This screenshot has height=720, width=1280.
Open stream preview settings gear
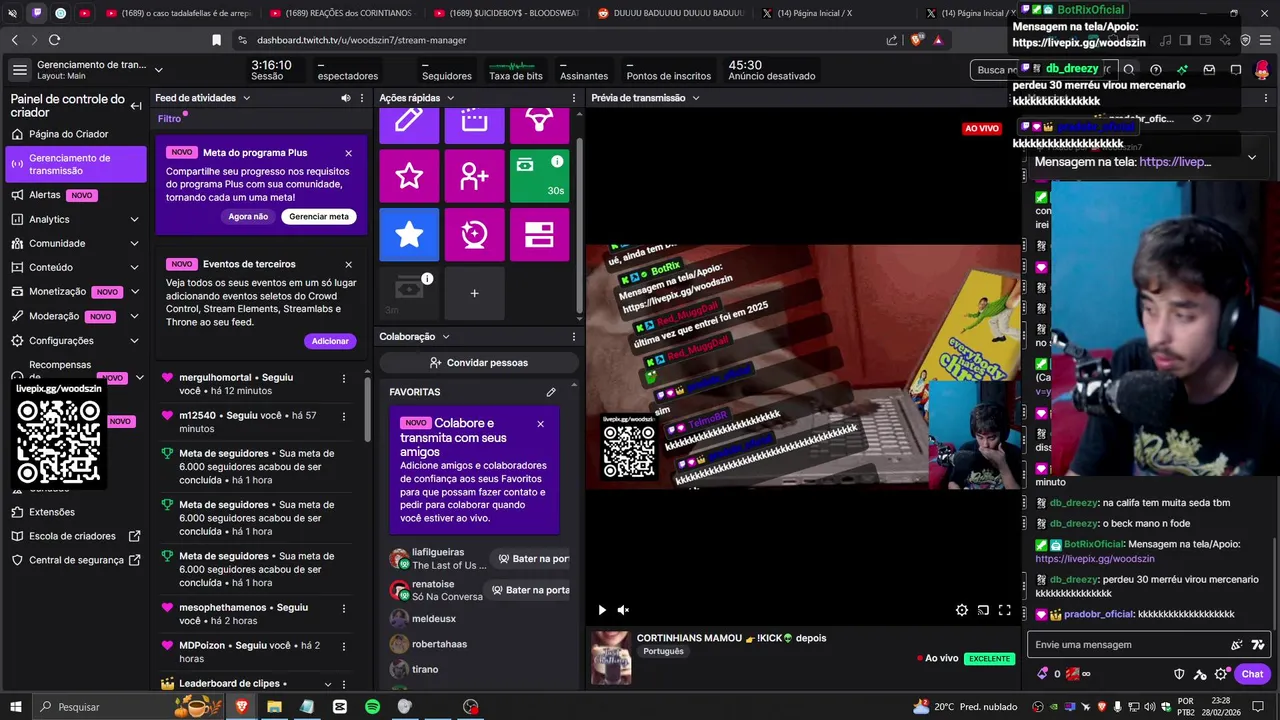pos(962,610)
